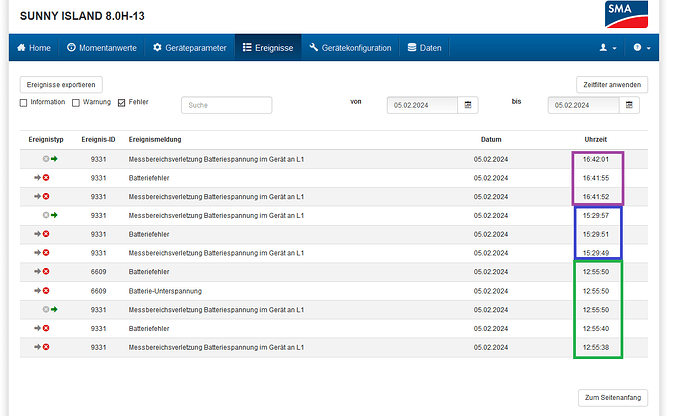Go to the Daten tab
Image resolution: width=690 pixels, height=416 pixels.
[424, 48]
